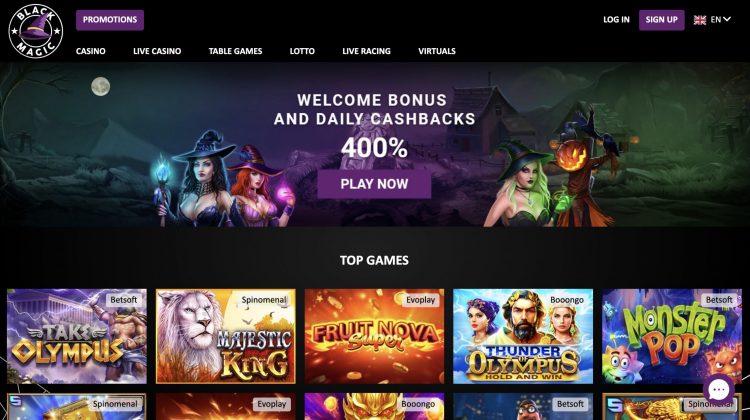Open the Thunder of Olympus game
Image resolution: width=750 pixels, height=420 pixels.
523,336
